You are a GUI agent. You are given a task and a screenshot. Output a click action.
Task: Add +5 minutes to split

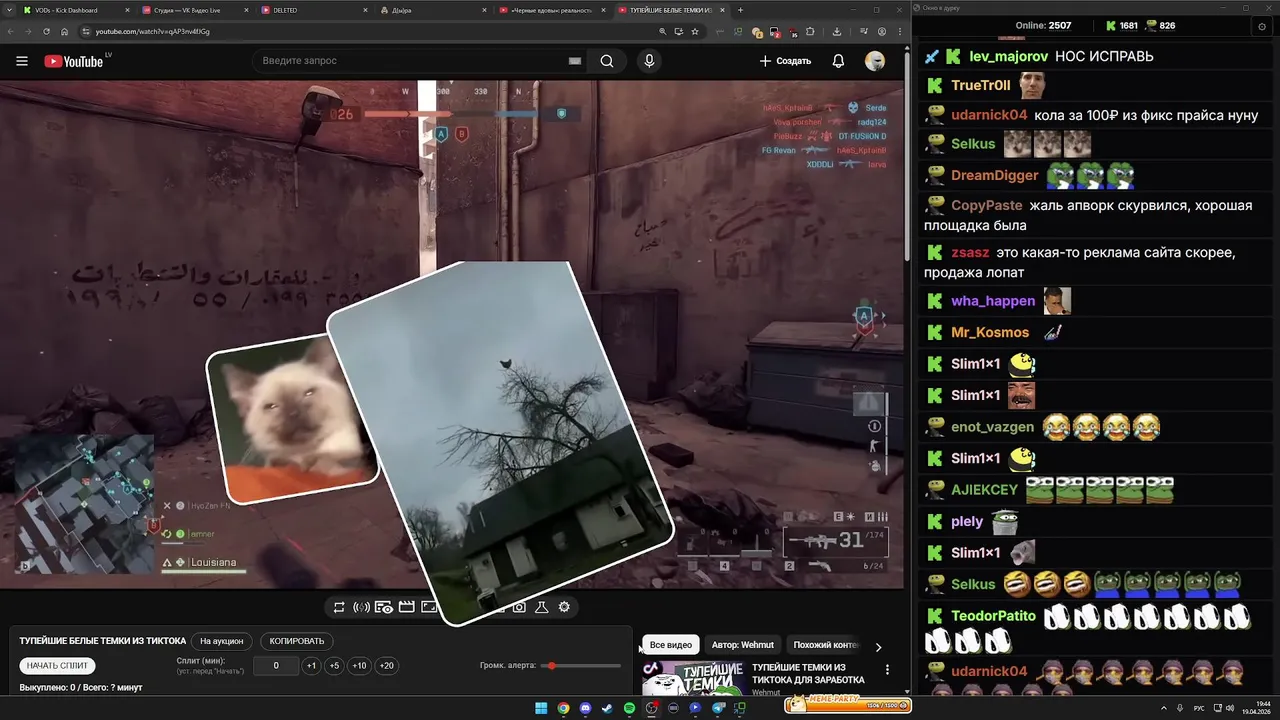tap(334, 666)
